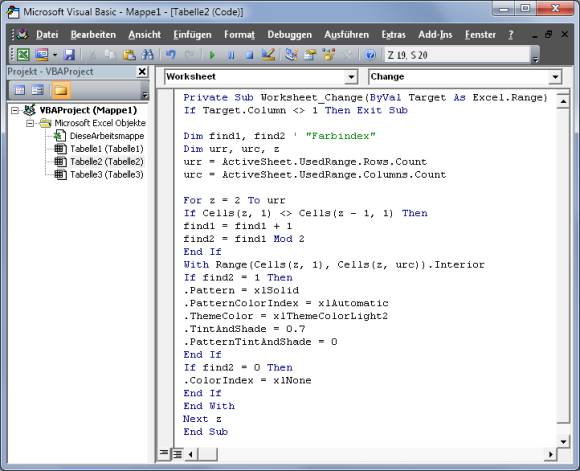This screenshot has height=471, width=580.
Task: Toggle design mode icon
Action: 268,55
